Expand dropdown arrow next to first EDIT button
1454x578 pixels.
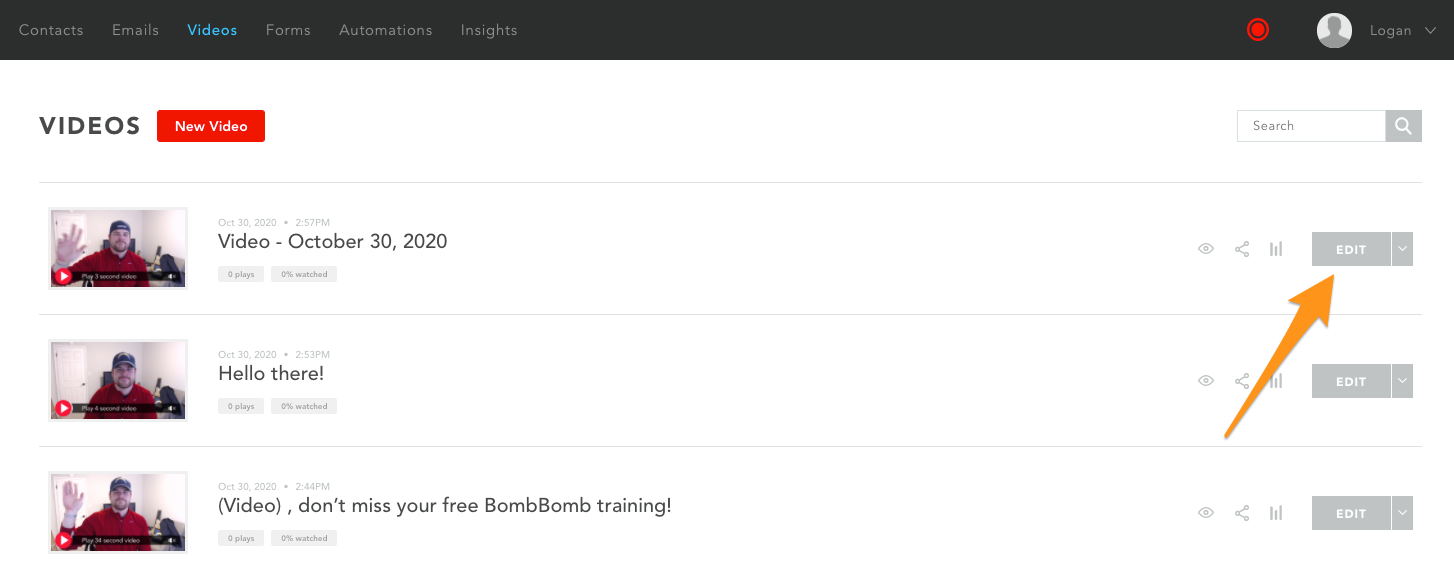coord(1402,249)
